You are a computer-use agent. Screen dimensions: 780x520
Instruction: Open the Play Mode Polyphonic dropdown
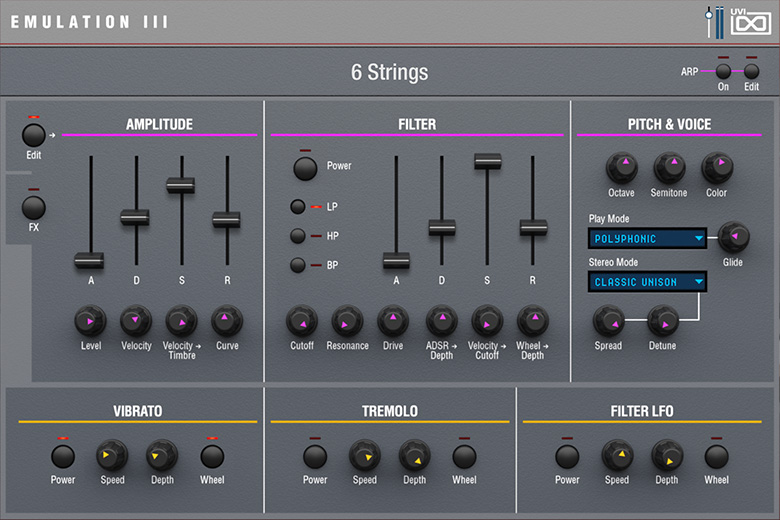[x=648, y=238]
